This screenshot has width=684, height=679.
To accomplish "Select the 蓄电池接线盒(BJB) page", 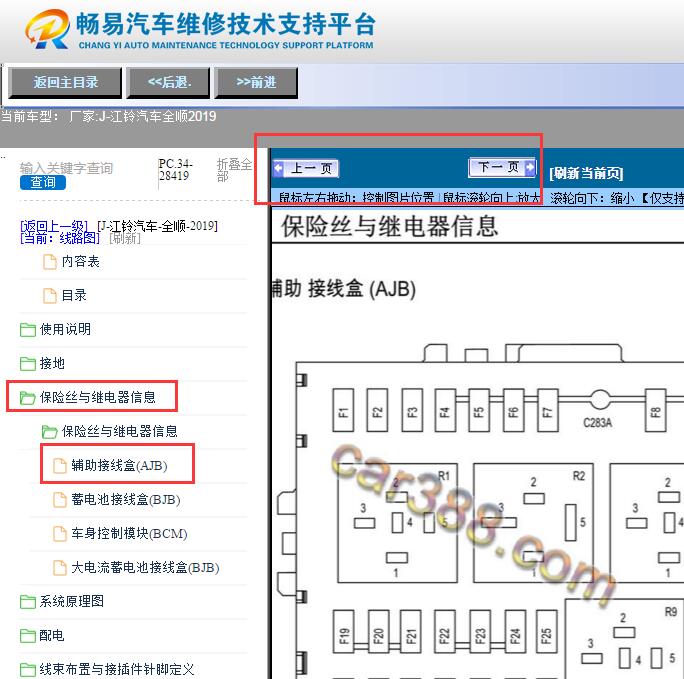I will tap(126, 499).
